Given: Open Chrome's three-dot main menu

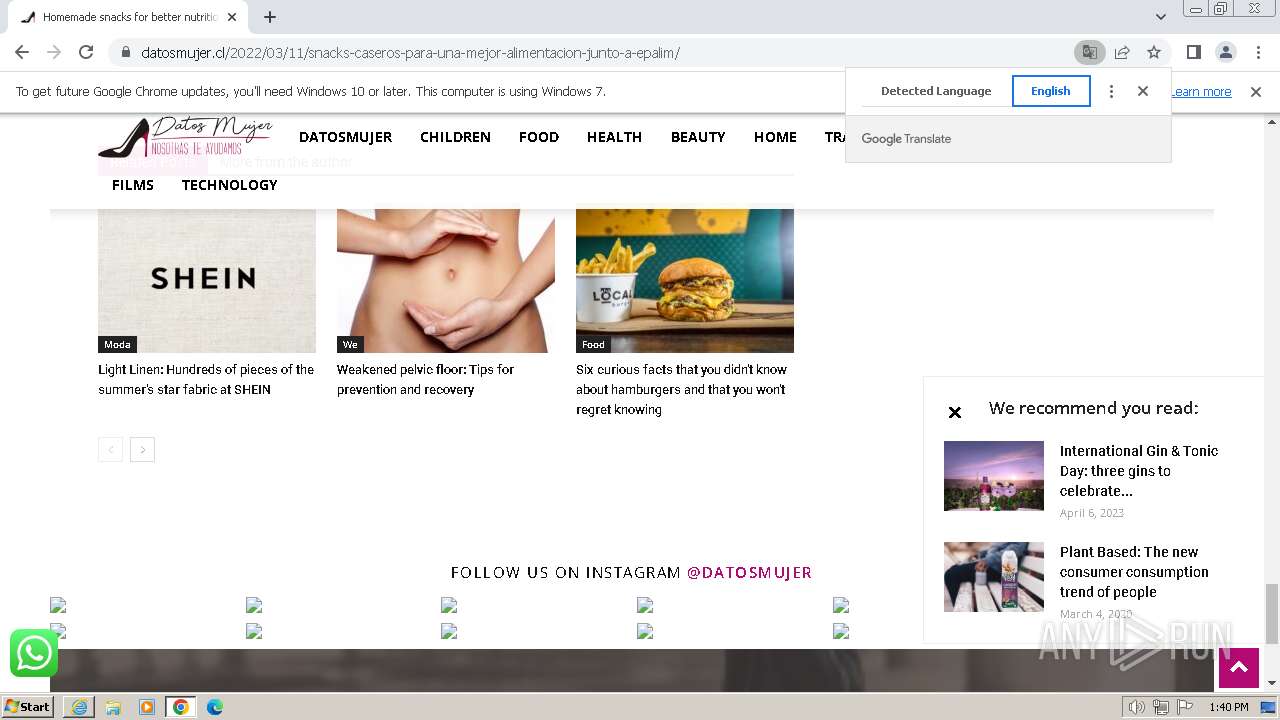Looking at the screenshot, I should (1258, 52).
